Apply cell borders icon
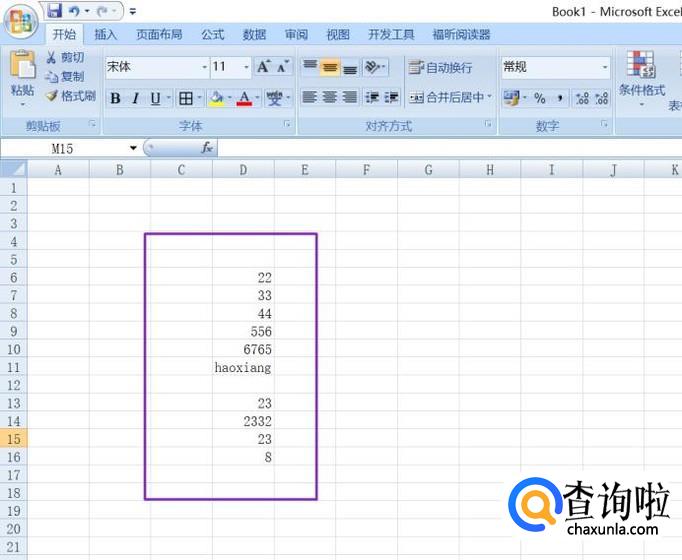This screenshot has height=560, width=682. coord(186,98)
